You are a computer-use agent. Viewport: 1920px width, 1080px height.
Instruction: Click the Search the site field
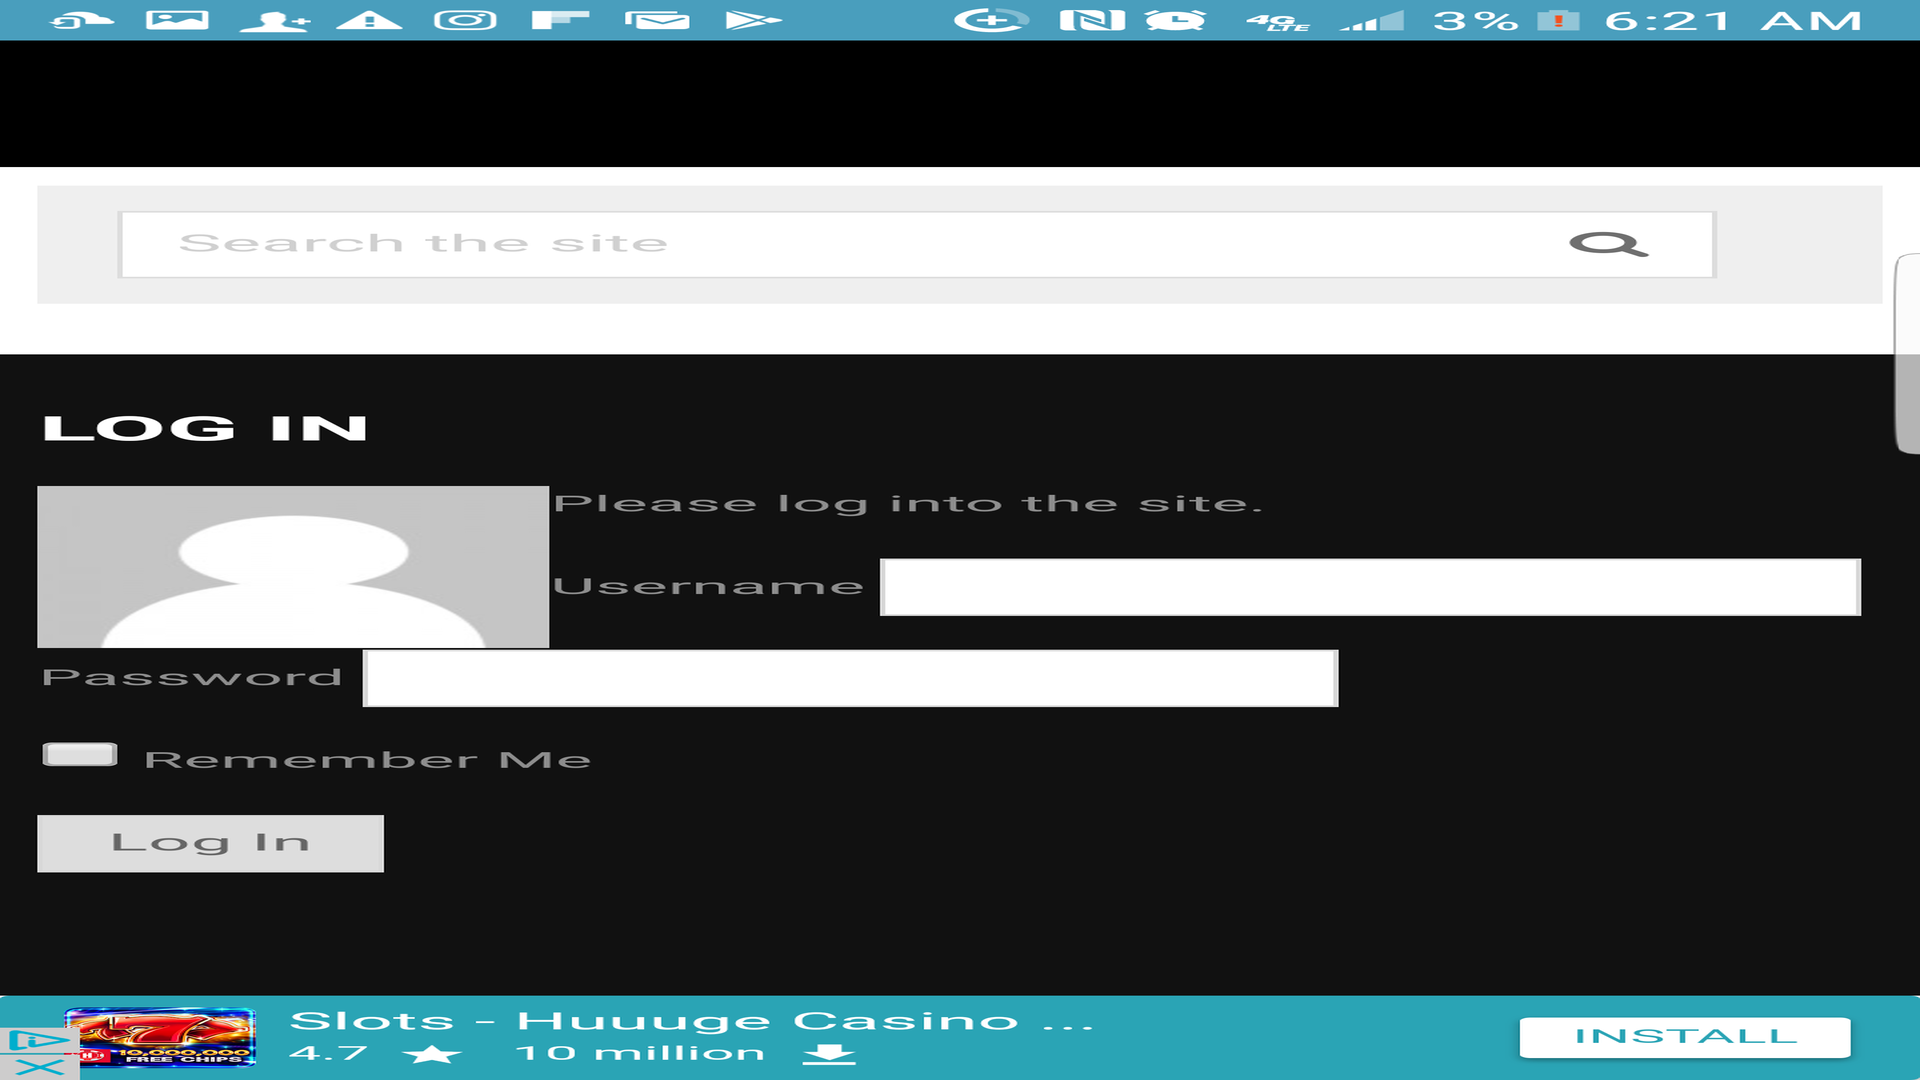click(850, 244)
